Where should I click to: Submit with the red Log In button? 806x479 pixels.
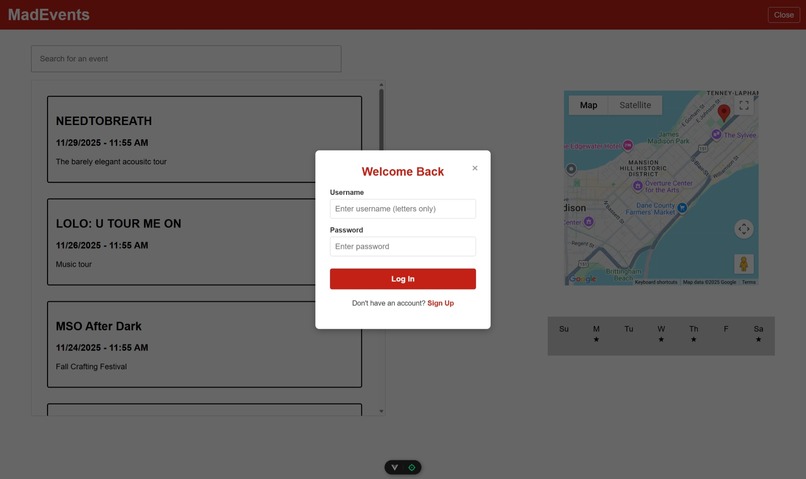402,279
